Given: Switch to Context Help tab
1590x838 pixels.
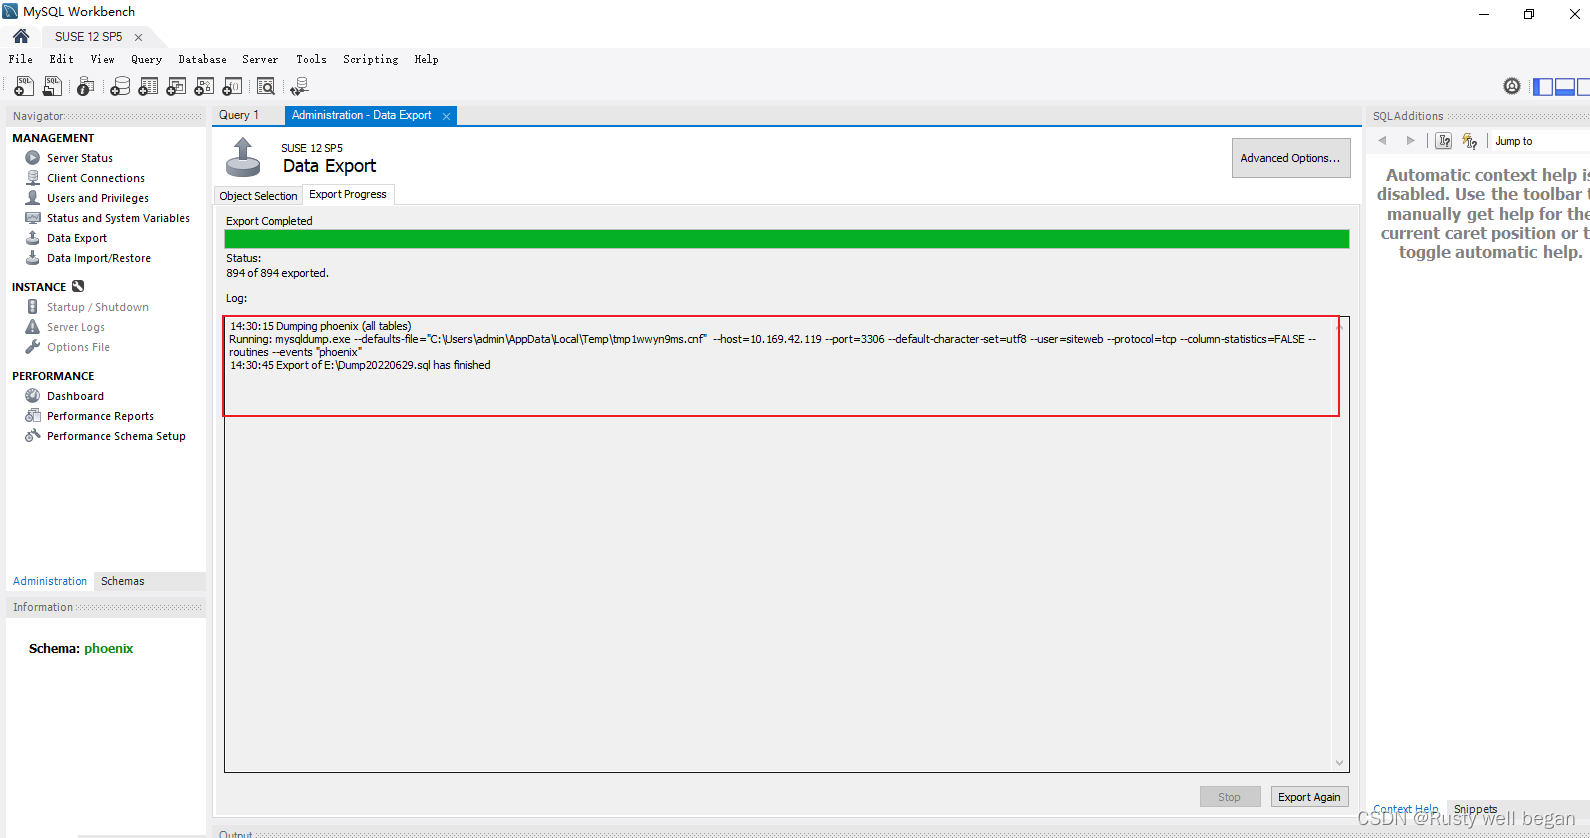Looking at the screenshot, I should (x=1405, y=809).
